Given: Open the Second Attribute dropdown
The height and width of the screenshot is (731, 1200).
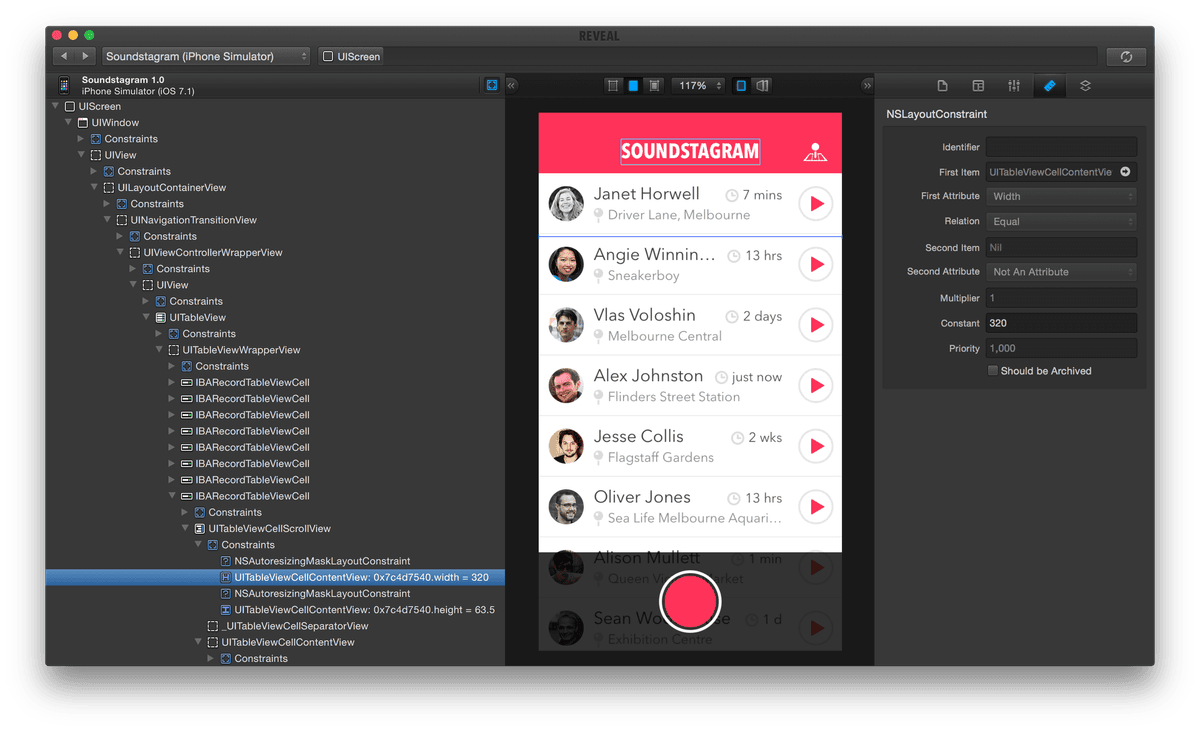Looking at the screenshot, I should tap(1061, 272).
